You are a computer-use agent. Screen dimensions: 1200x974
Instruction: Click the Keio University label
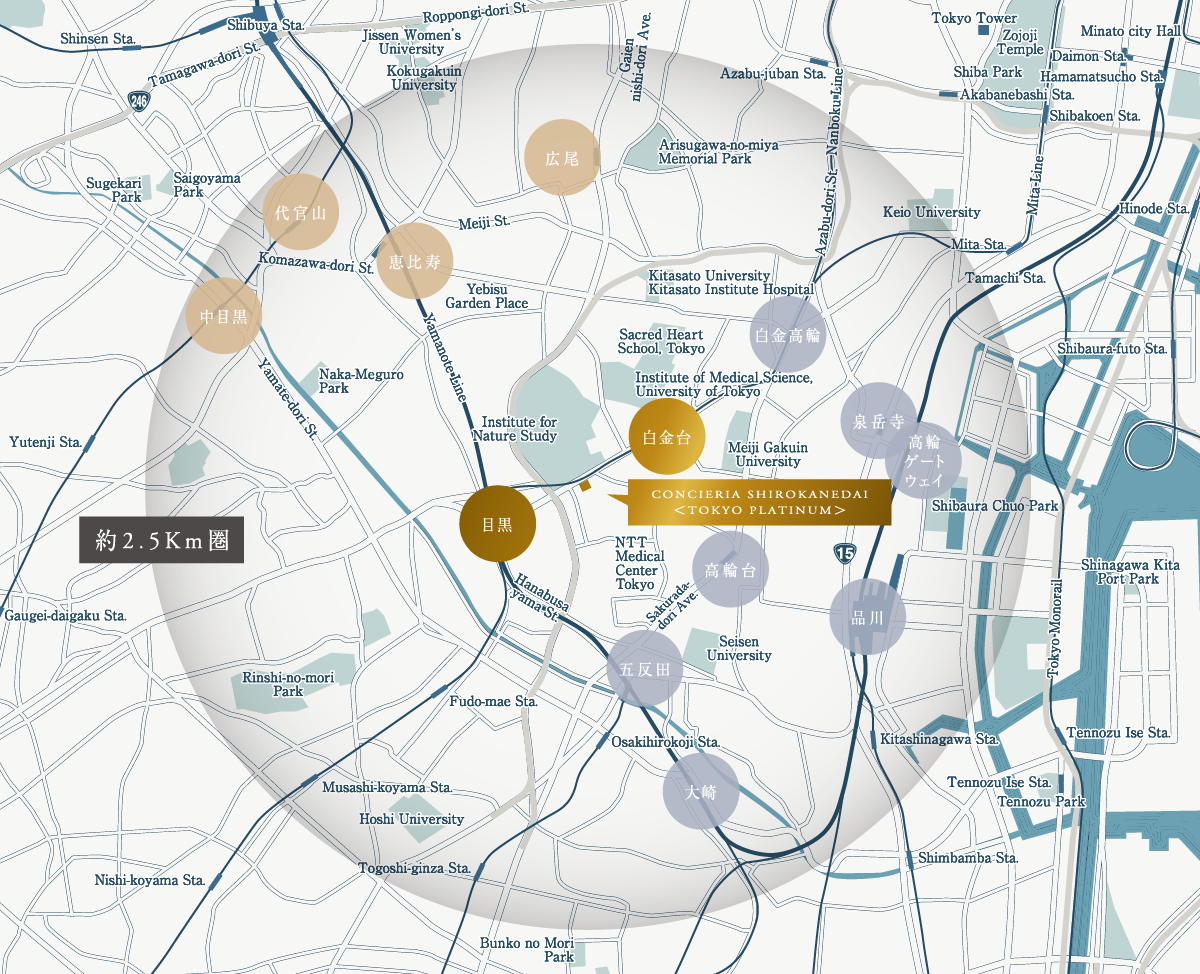click(932, 212)
